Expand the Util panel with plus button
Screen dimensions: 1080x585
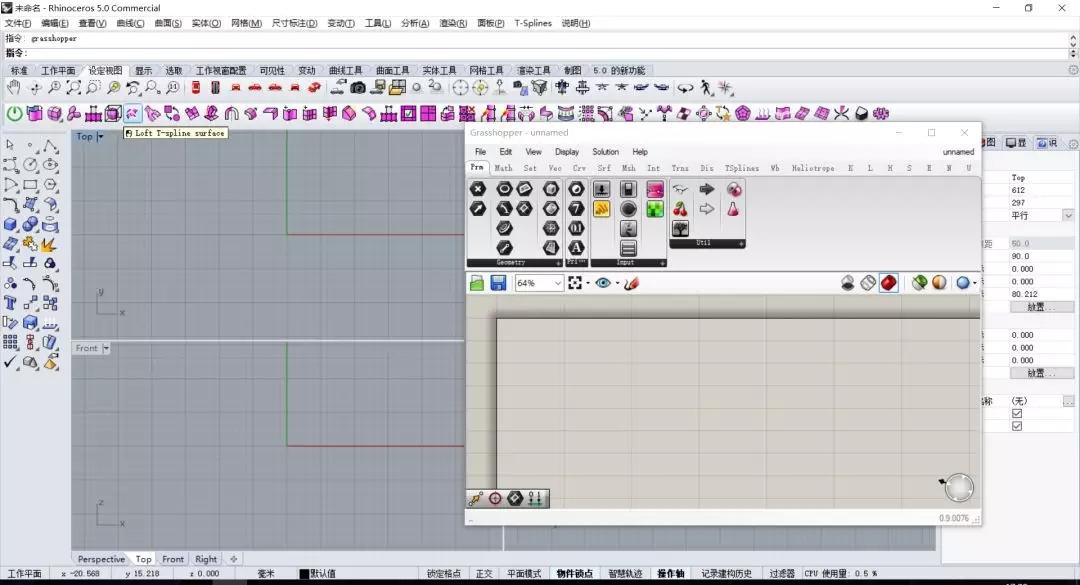(741, 243)
